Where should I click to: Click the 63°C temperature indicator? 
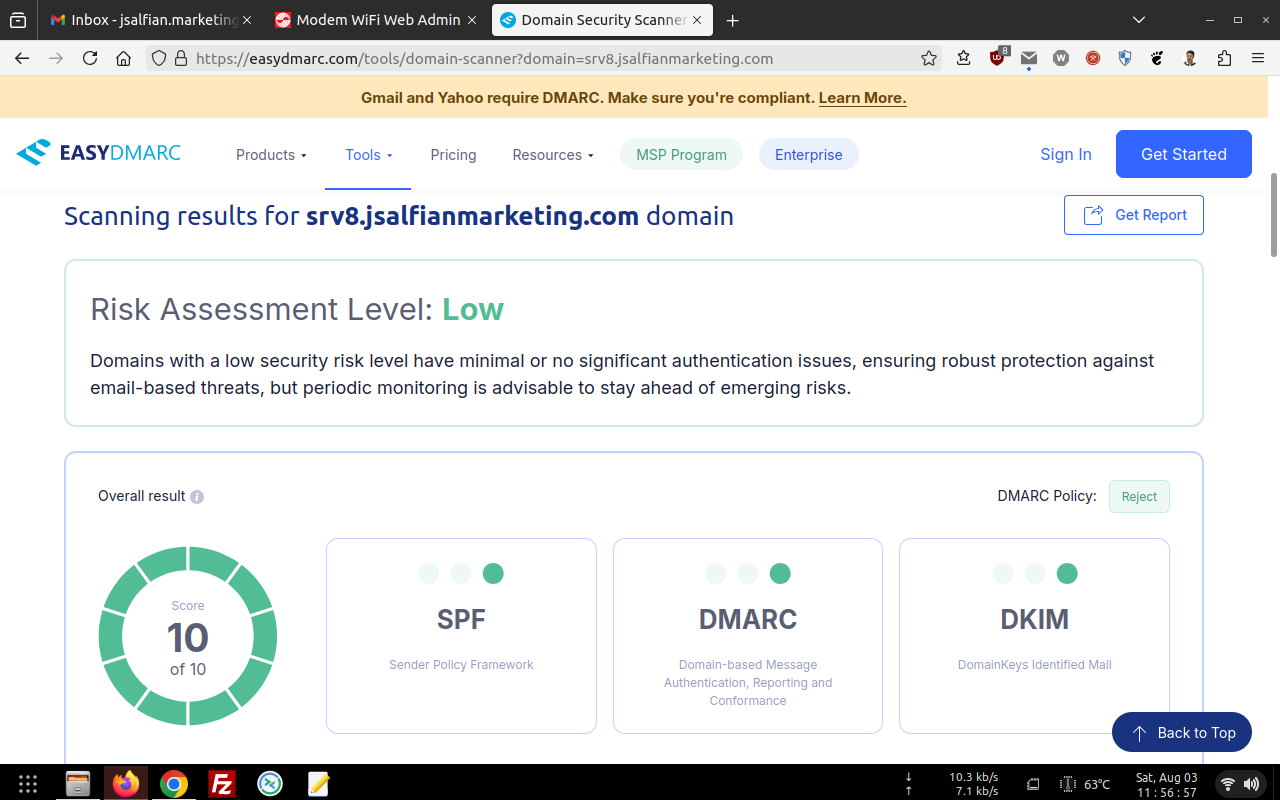pyautogui.click(x=1086, y=784)
